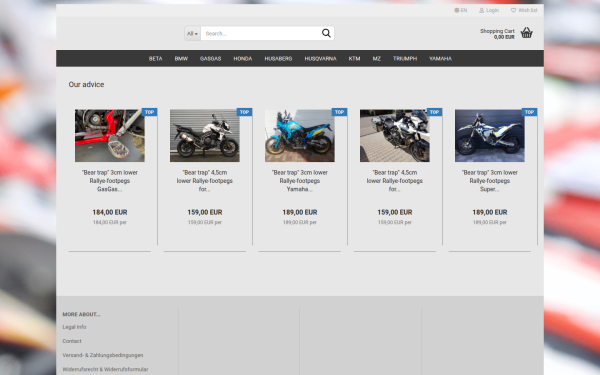
Task: Open the Contact footer link
Action: pyautogui.click(x=72, y=341)
